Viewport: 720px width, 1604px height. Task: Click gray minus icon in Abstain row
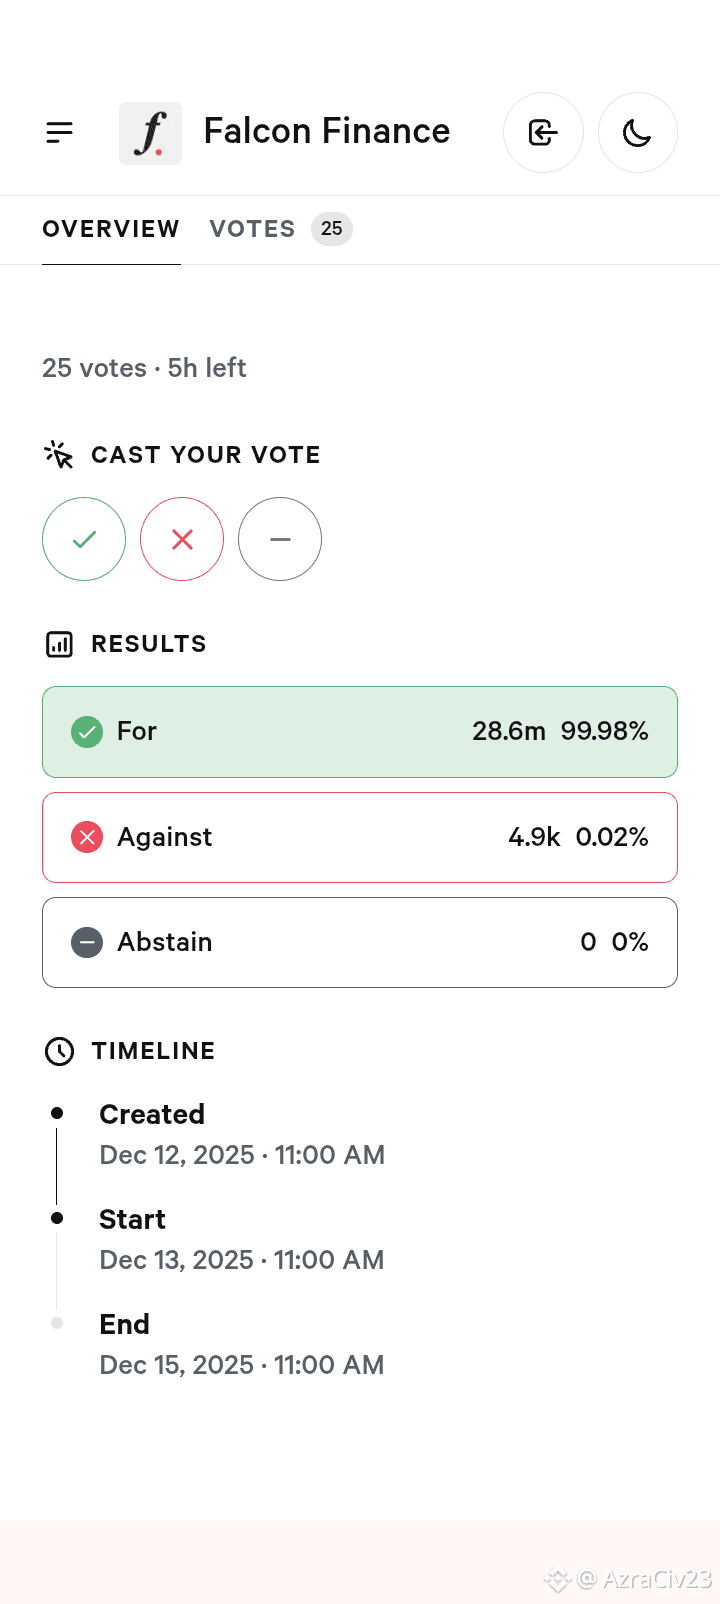click(87, 942)
